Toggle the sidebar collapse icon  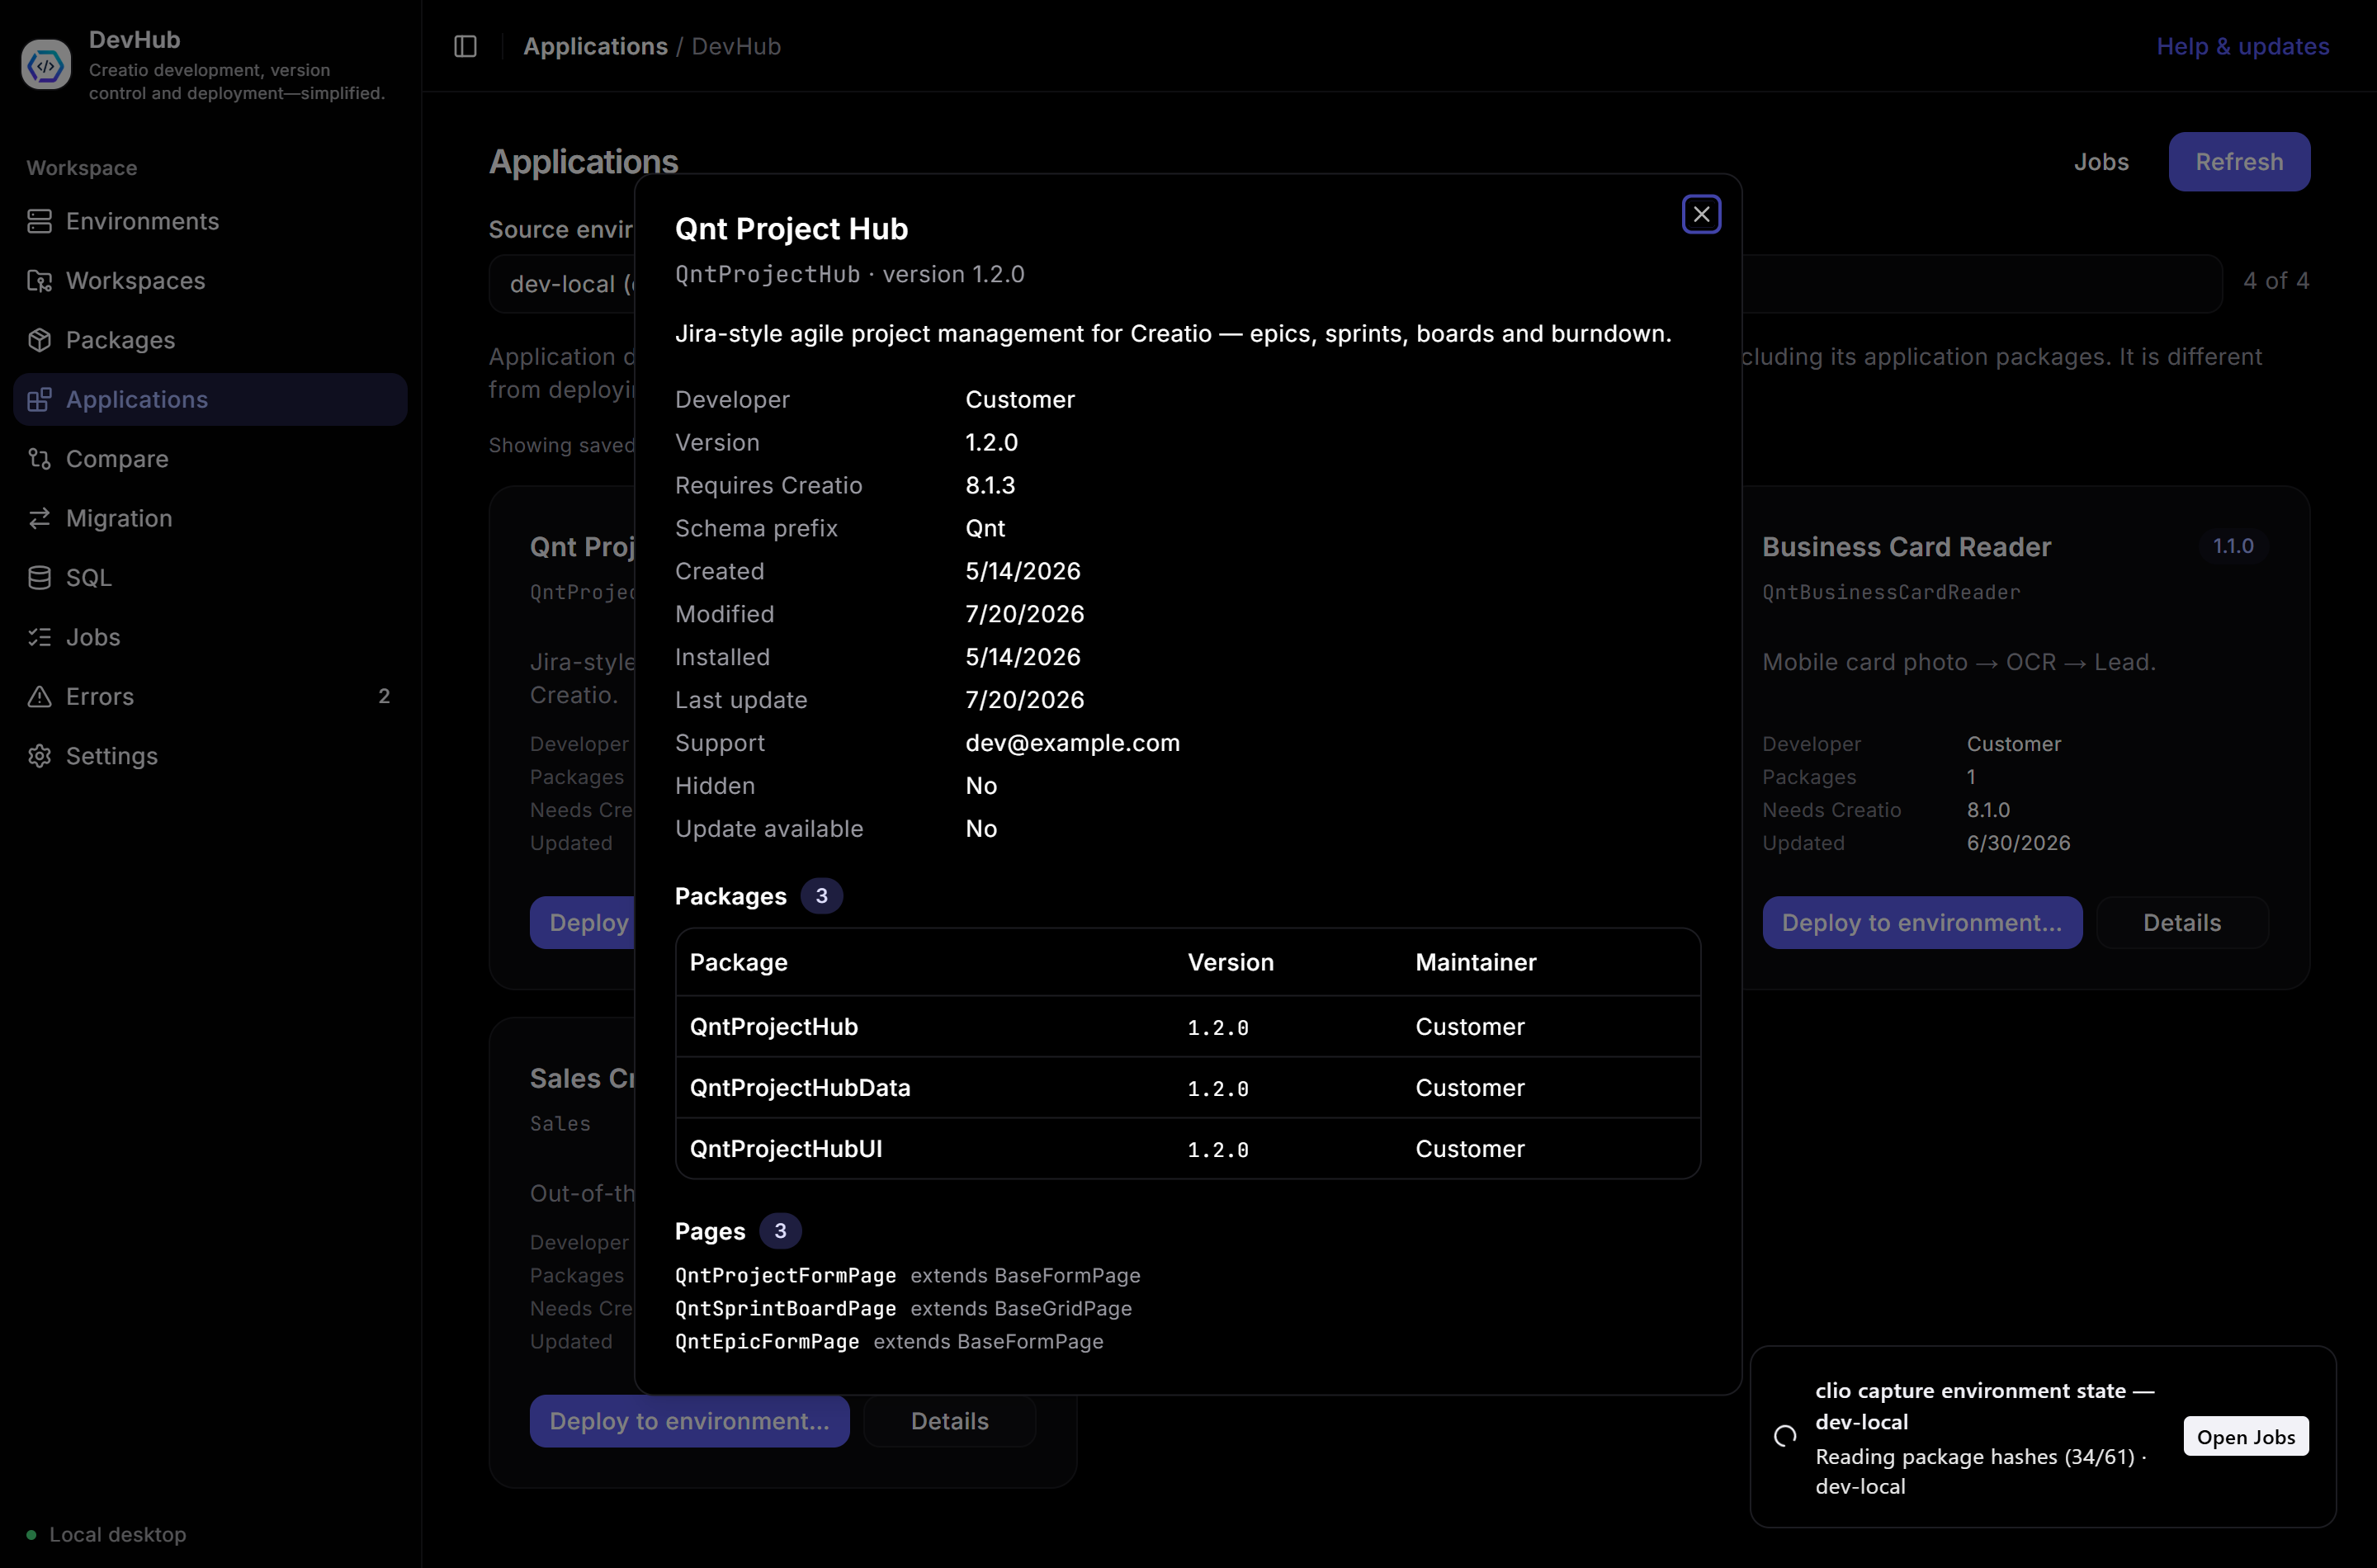coord(465,47)
